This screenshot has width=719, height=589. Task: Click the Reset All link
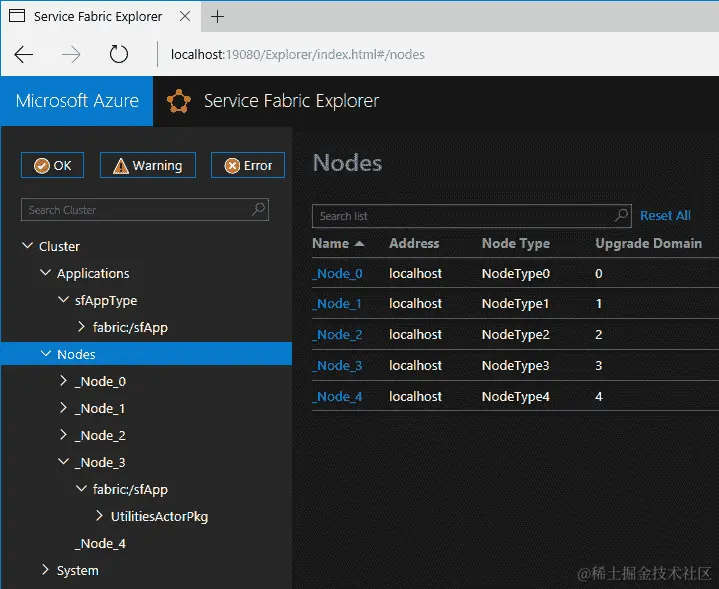pyautogui.click(x=665, y=216)
